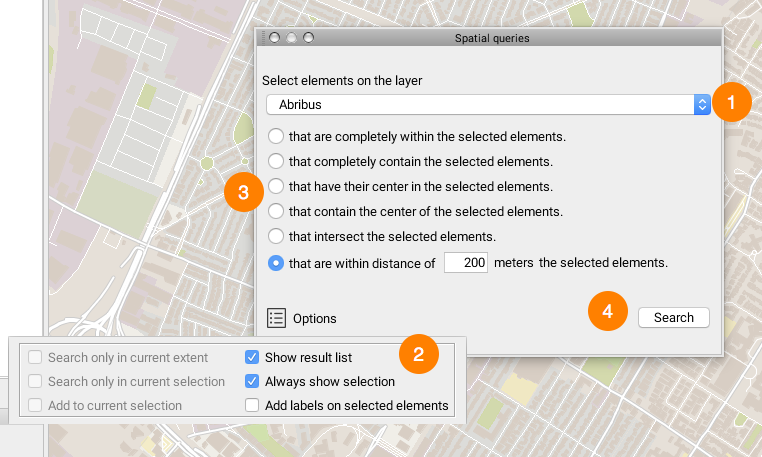762x457 pixels.
Task: Select 'within distance of' radio option
Action: (x=275, y=263)
